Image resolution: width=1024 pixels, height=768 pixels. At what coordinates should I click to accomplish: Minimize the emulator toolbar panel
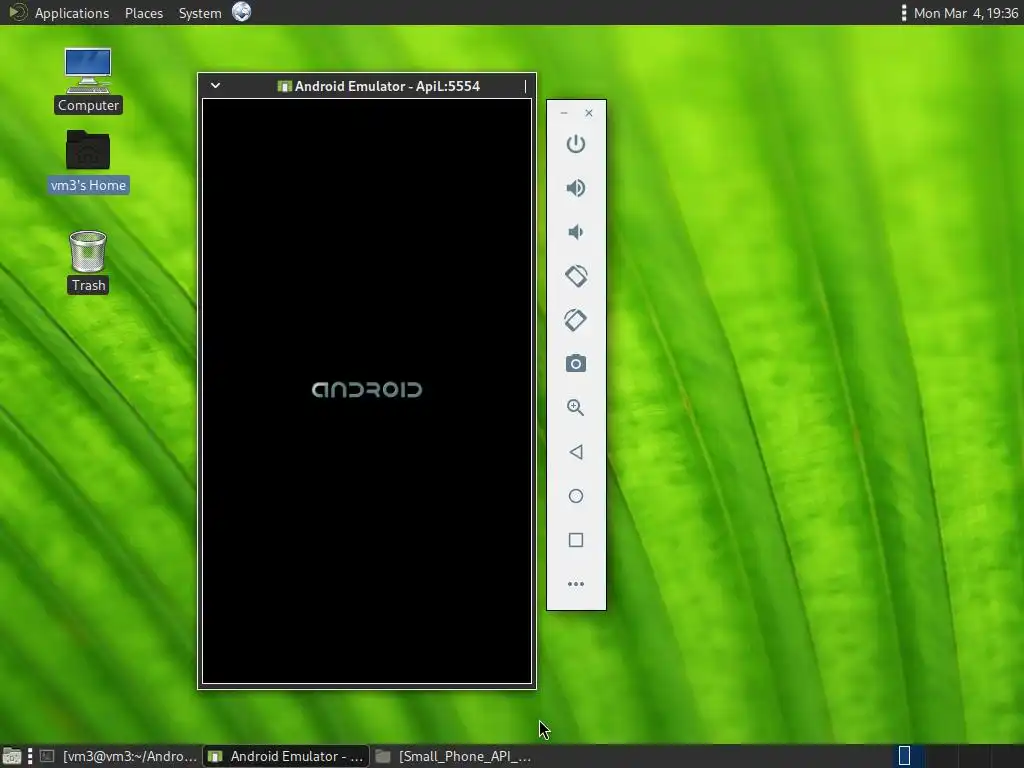[x=564, y=113]
